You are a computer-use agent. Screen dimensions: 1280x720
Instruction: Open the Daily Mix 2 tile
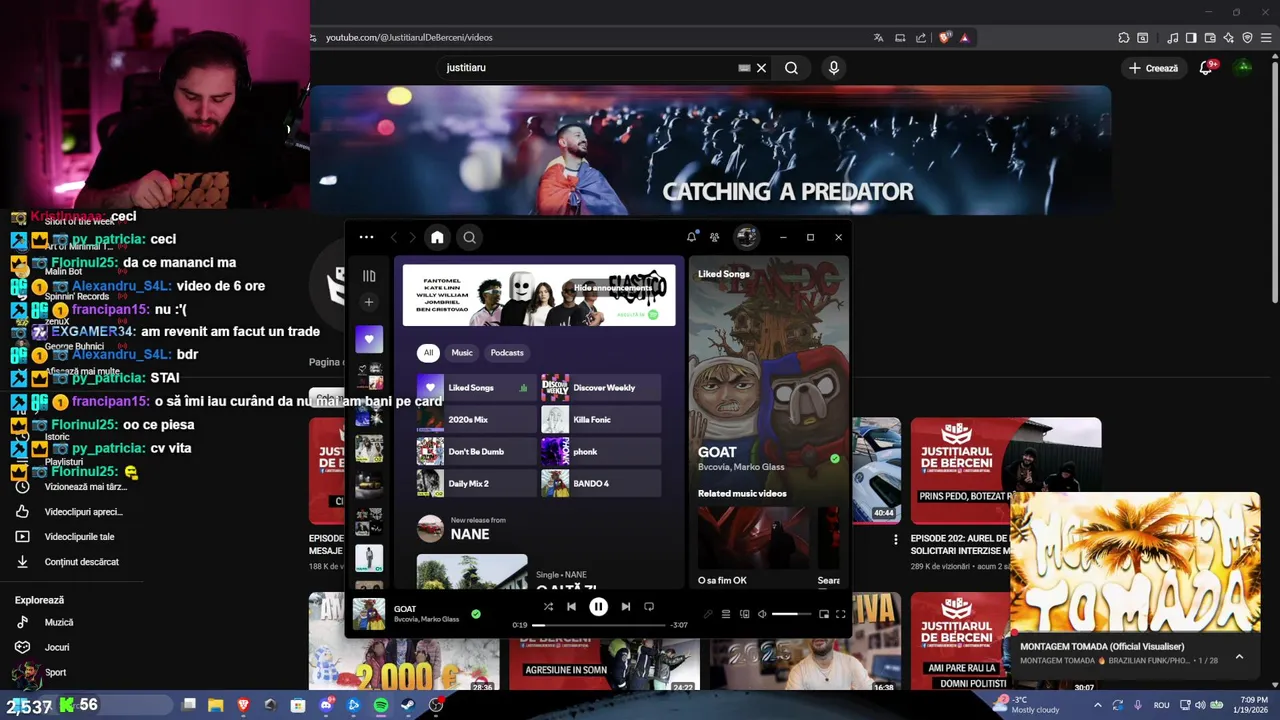click(x=476, y=483)
